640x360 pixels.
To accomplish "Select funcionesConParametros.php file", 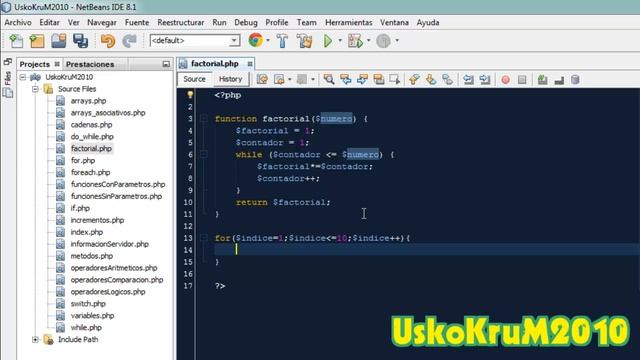I will tap(118, 184).
